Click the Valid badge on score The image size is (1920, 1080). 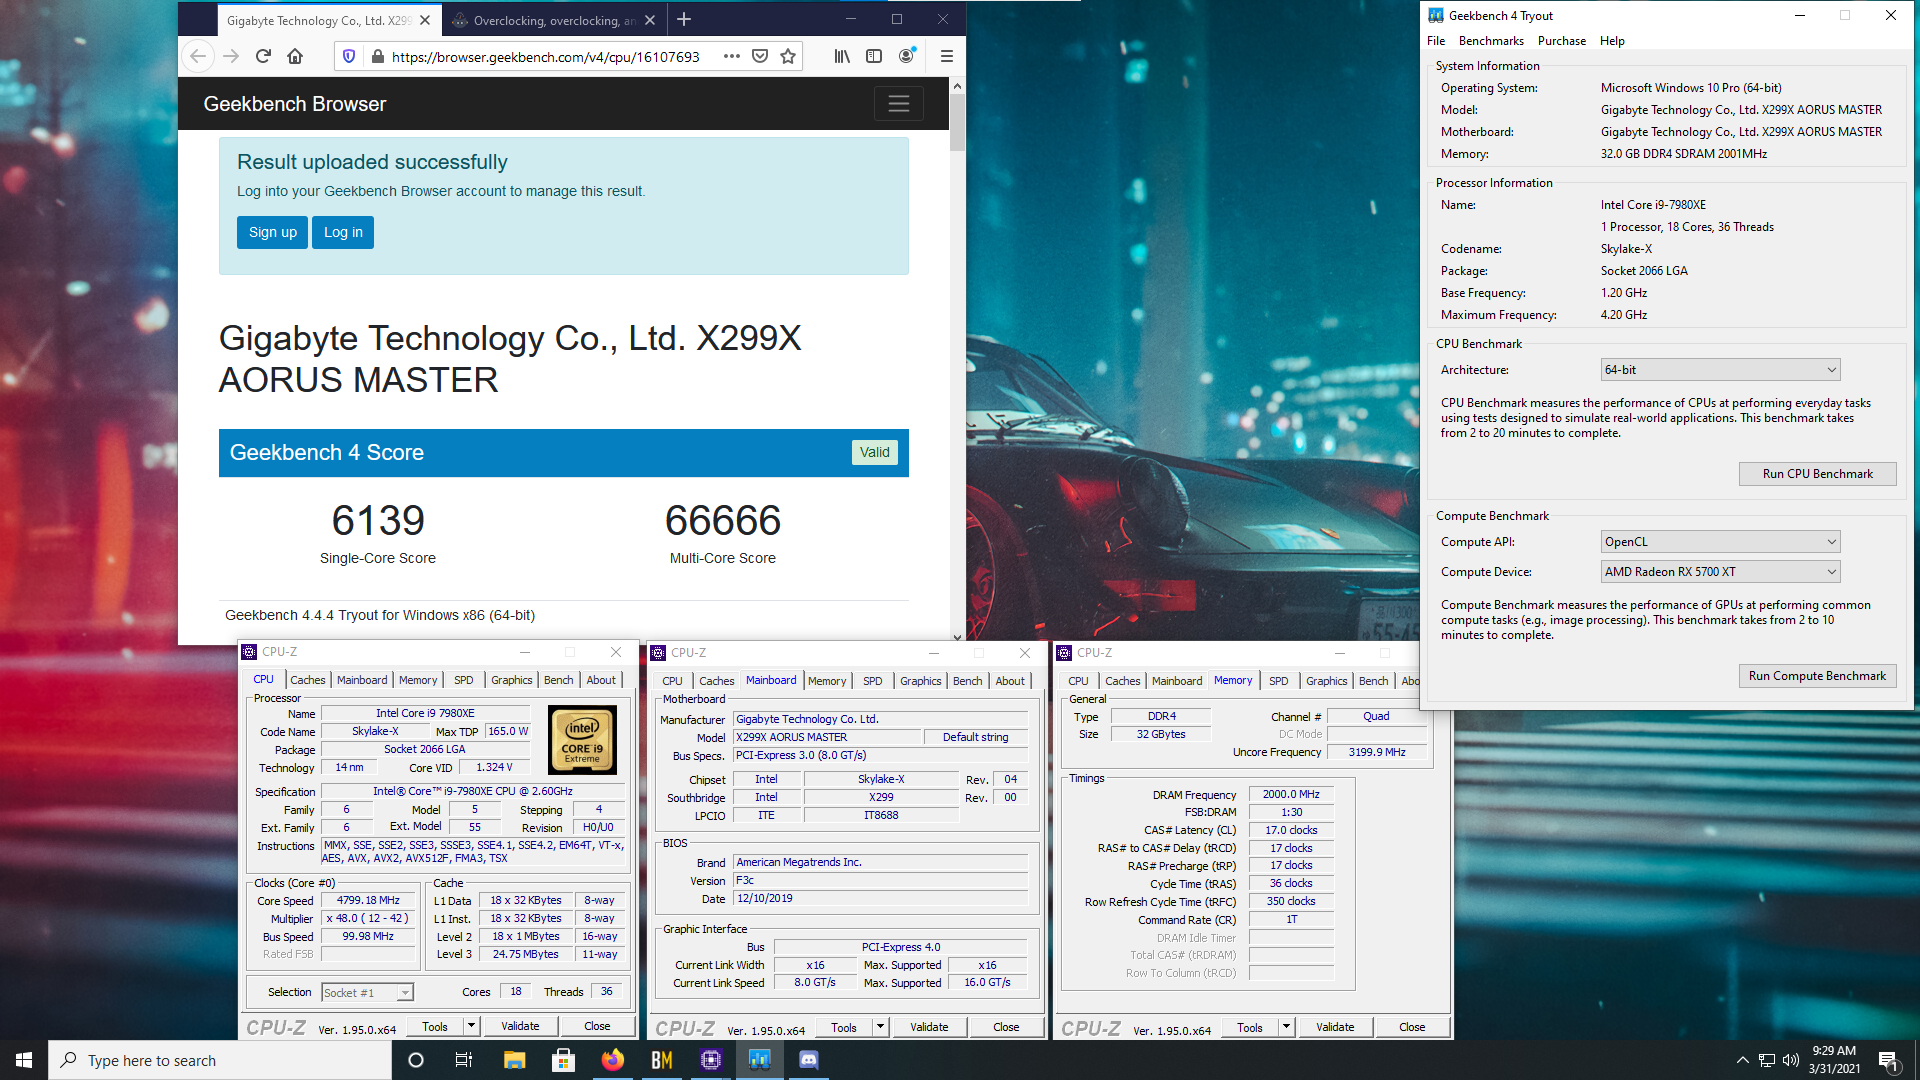pyautogui.click(x=874, y=452)
